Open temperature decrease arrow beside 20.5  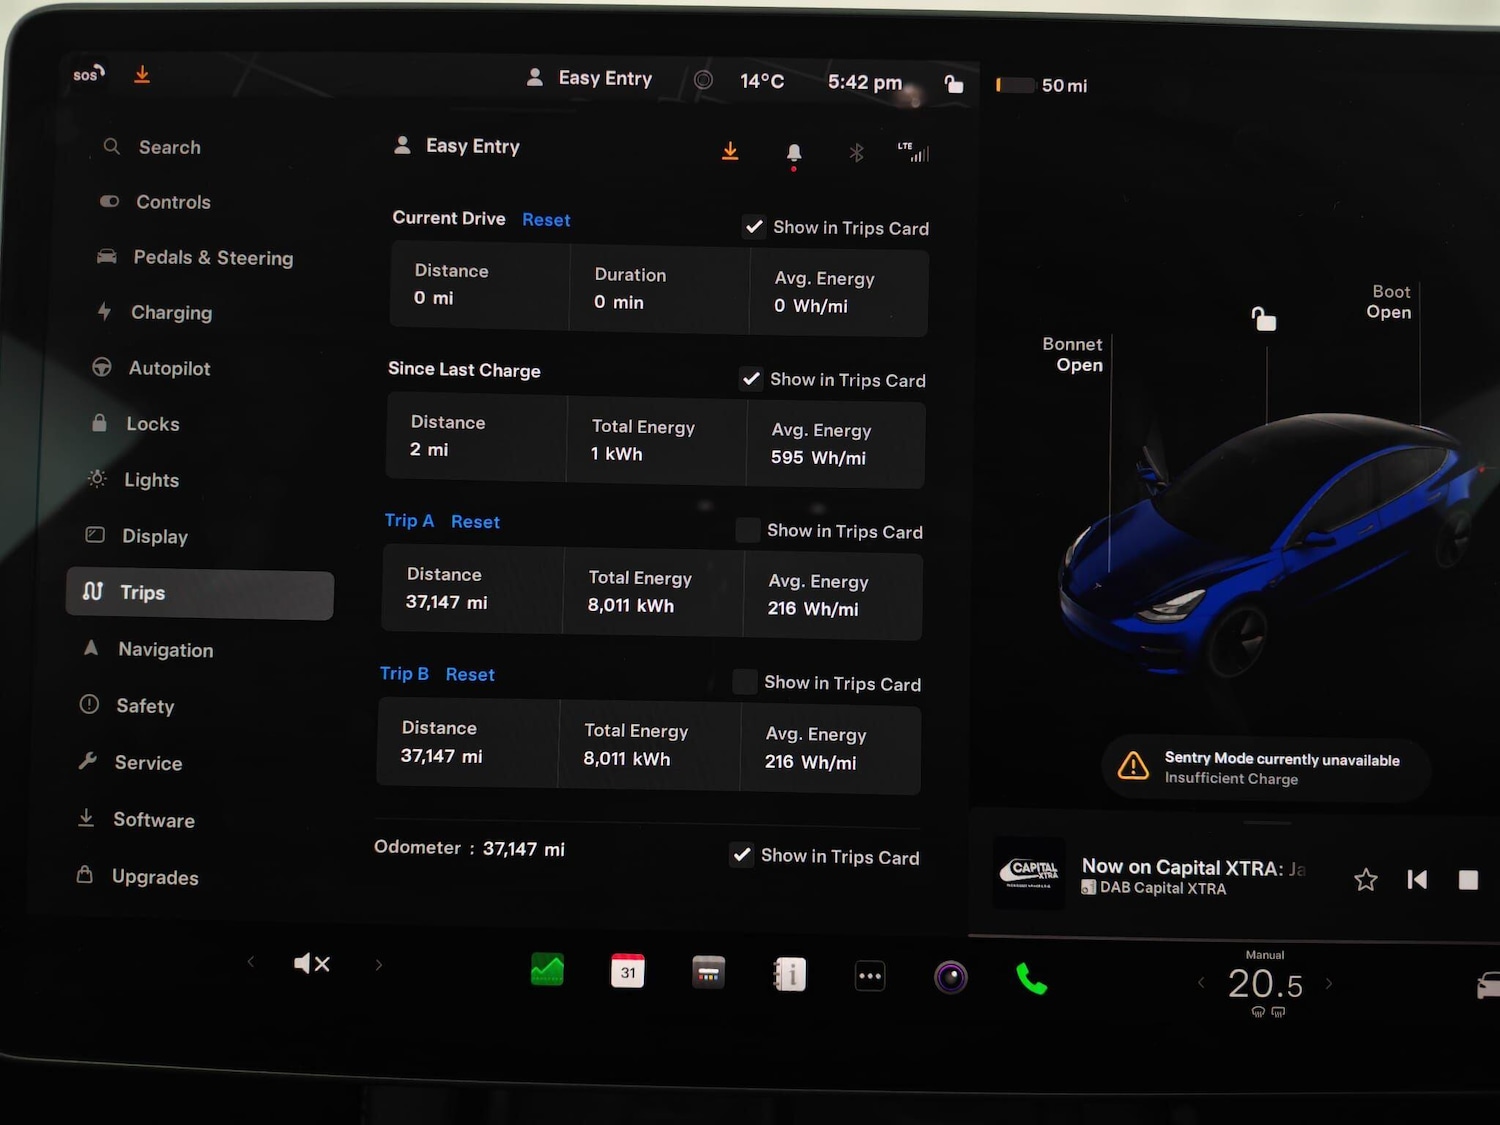click(x=1200, y=984)
